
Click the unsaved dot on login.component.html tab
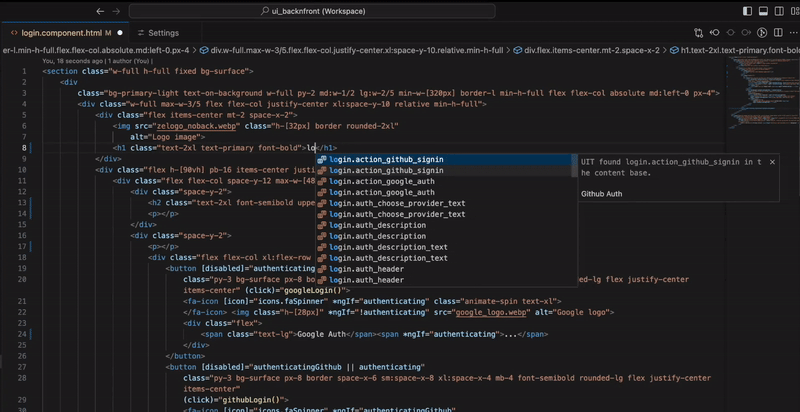120,33
